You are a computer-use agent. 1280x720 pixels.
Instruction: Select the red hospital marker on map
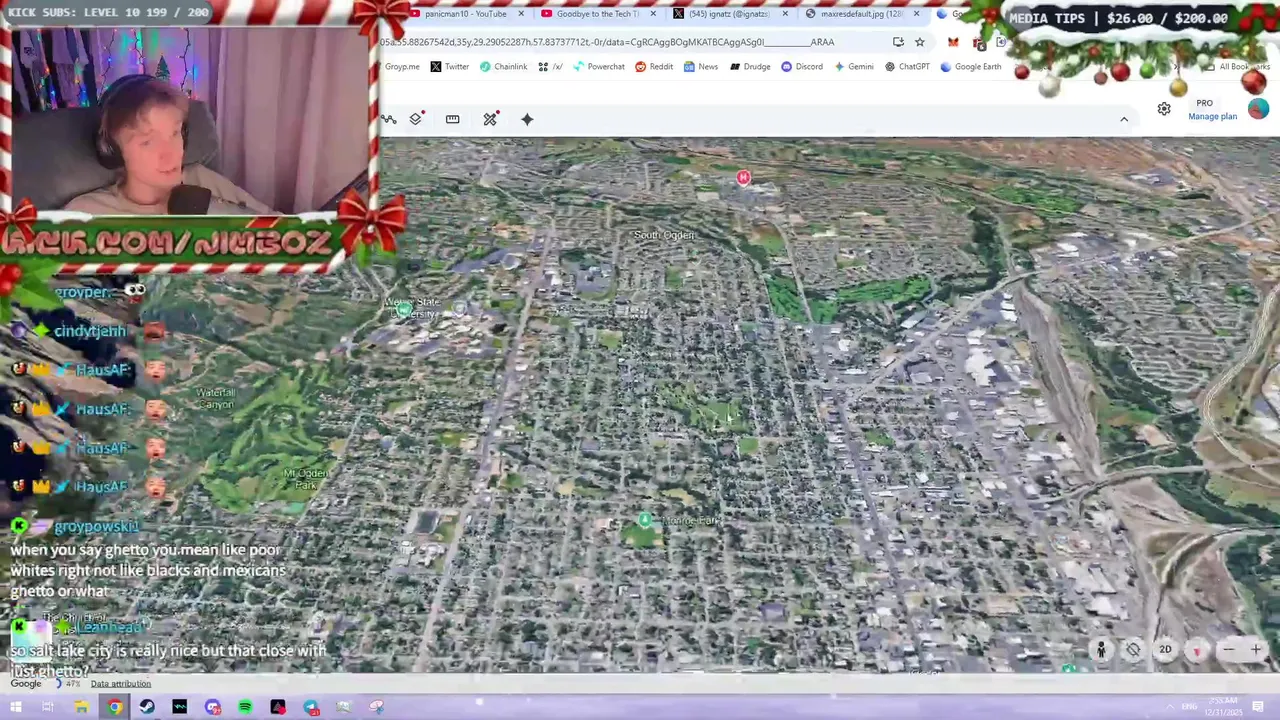743,178
